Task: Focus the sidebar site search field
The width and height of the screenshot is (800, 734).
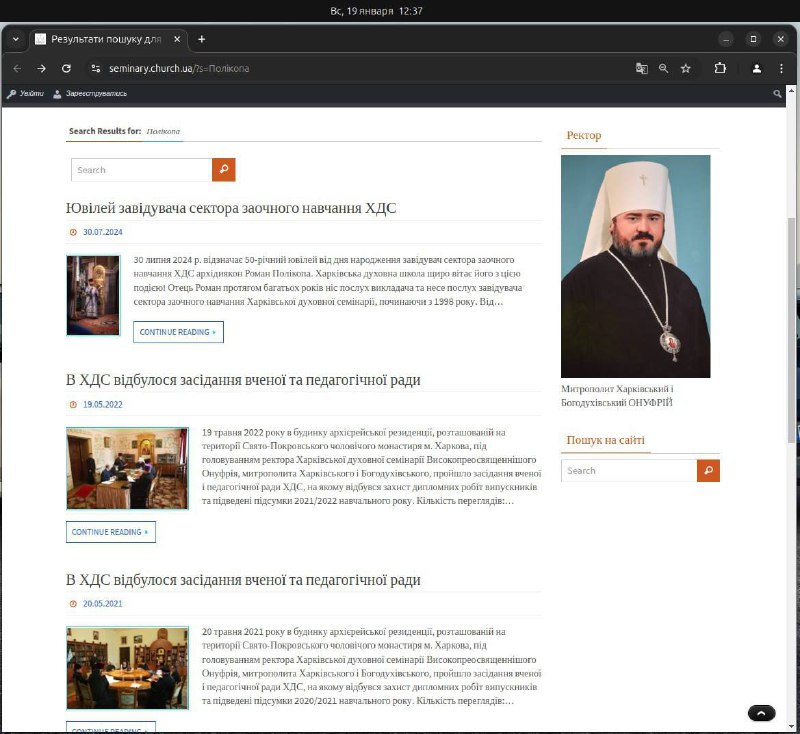Action: click(x=629, y=471)
